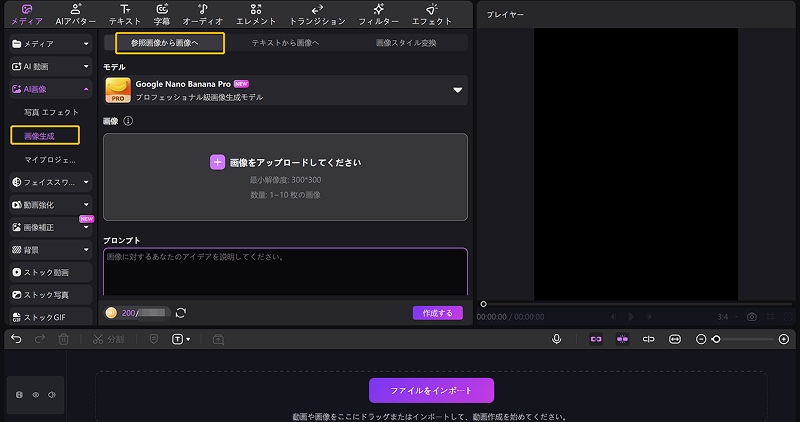
Task: Open ストック動画 in sidebar
Action: (51, 272)
